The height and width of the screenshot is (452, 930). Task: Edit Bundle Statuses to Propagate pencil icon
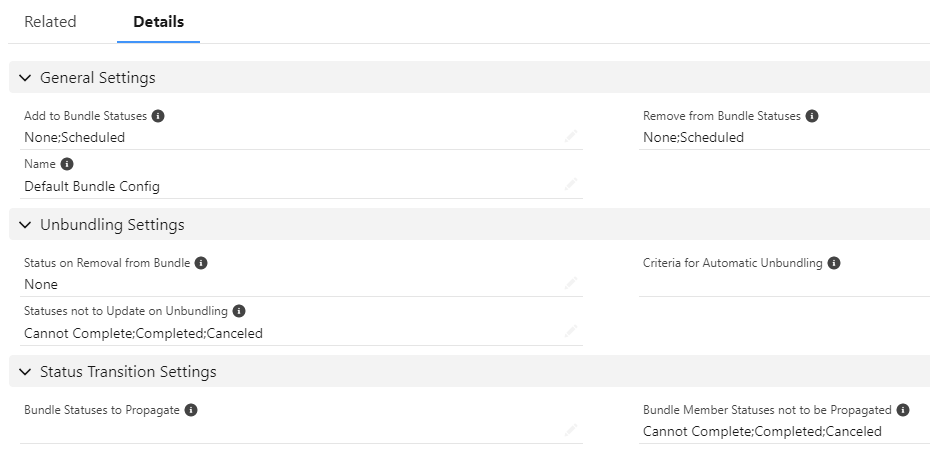coord(571,430)
